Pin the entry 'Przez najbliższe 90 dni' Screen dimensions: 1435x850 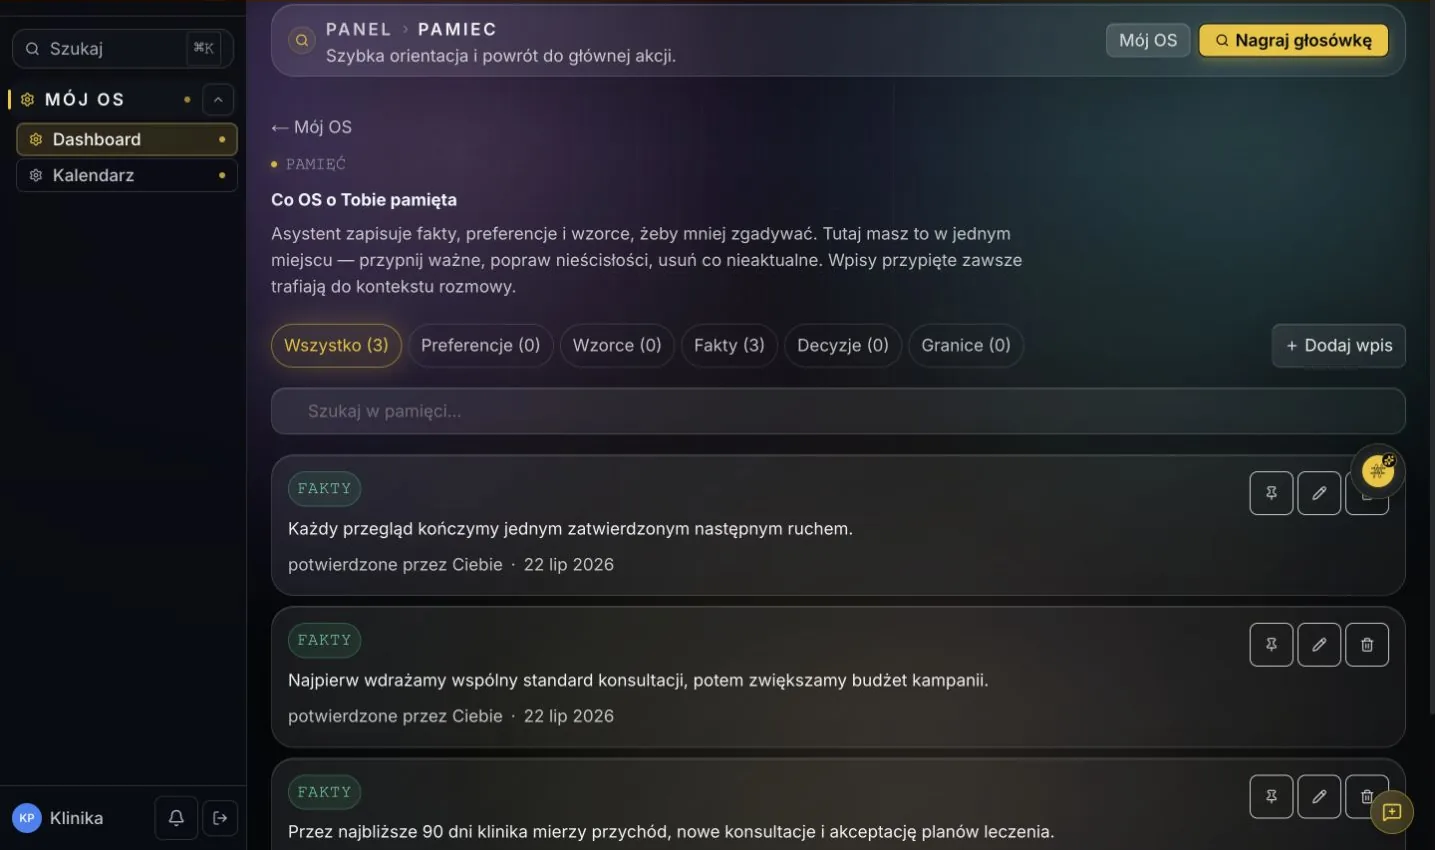(x=1271, y=797)
